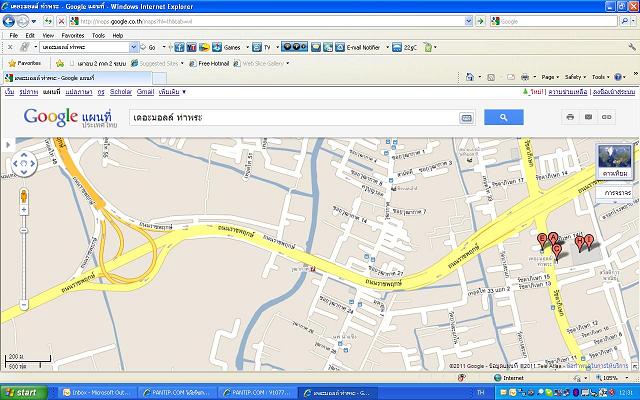The image size is (640, 400).
Task: Click the Scholar link in Google bar
Action: click(121, 92)
